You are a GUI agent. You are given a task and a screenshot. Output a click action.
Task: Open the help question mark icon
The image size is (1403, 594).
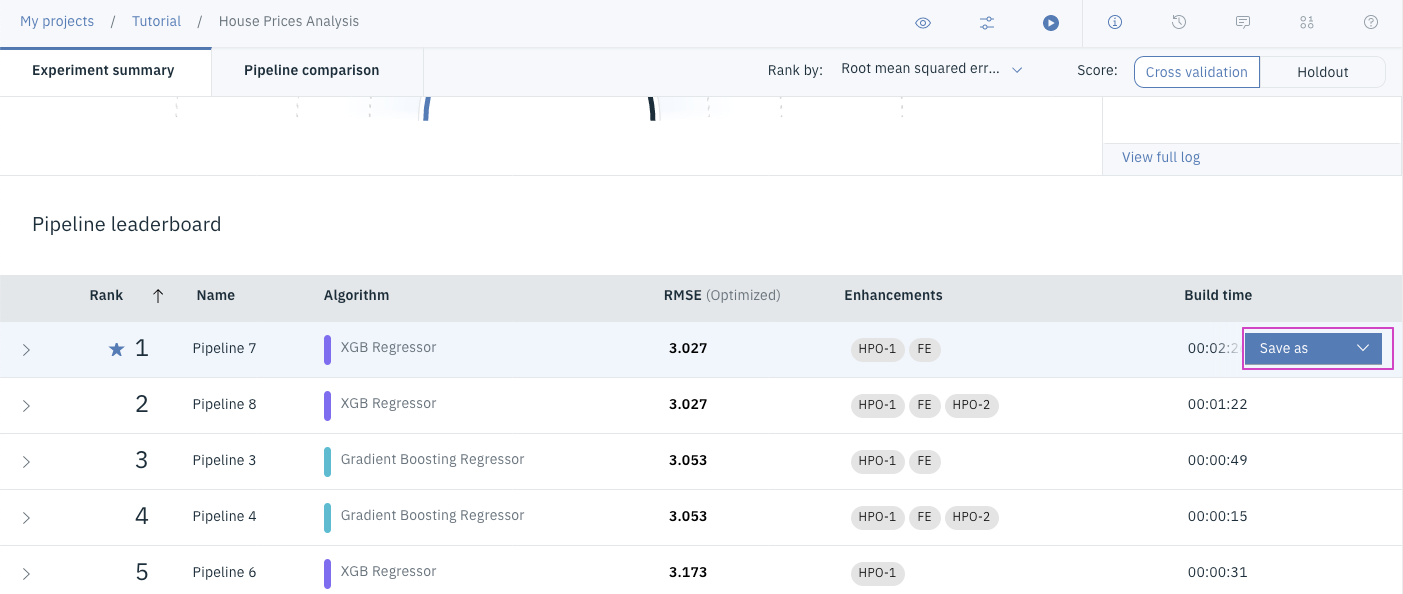(1371, 22)
